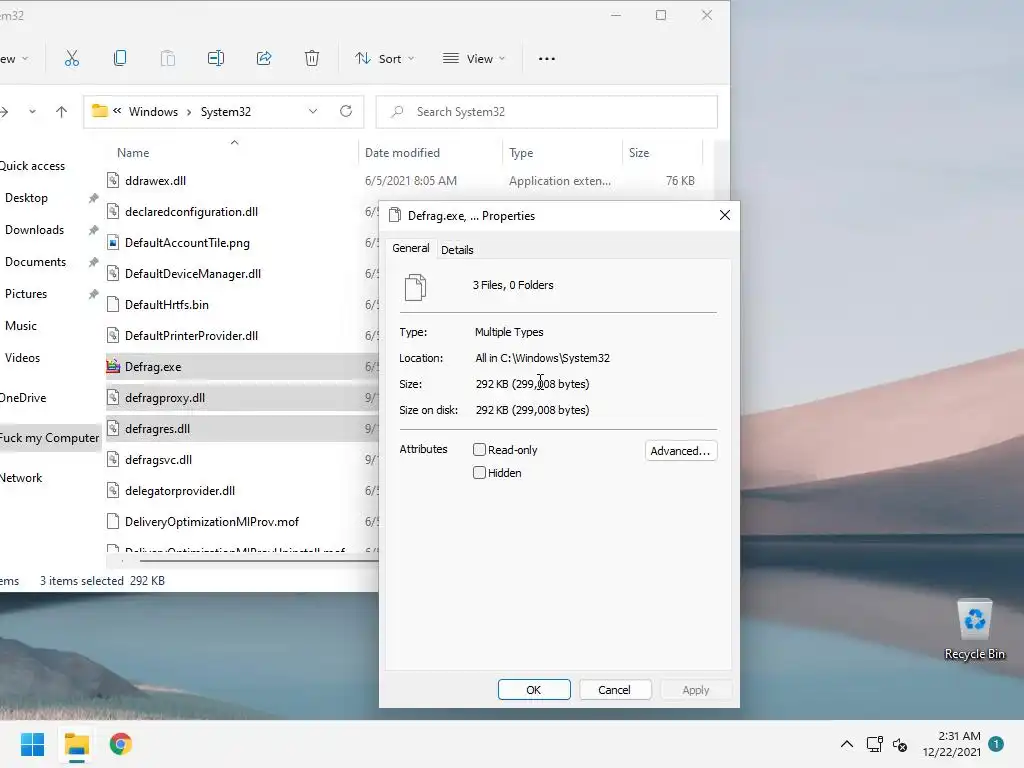
Task: Click the Refresh icon beside address bar
Action: coord(346,112)
